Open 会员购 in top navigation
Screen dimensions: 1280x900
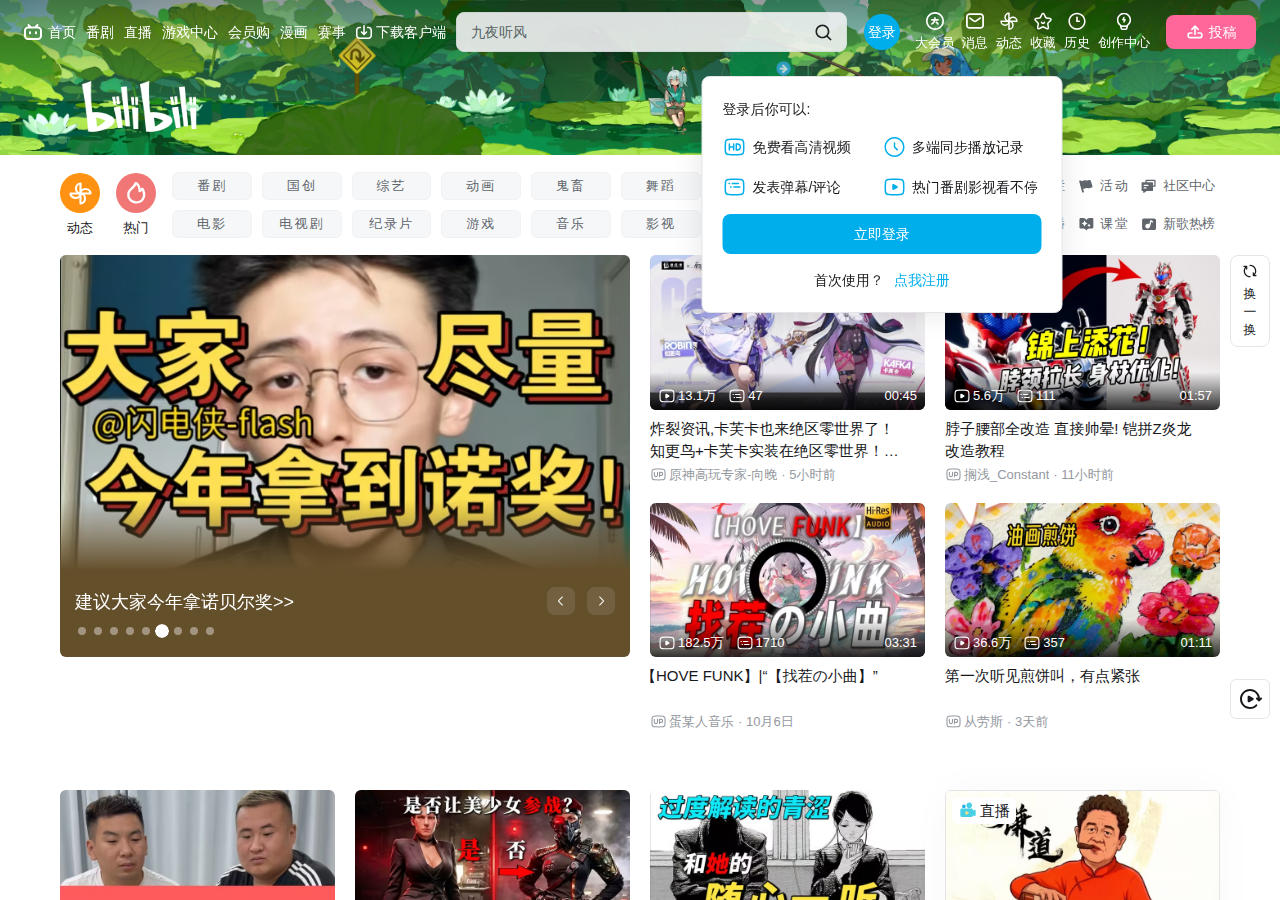coord(249,32)
